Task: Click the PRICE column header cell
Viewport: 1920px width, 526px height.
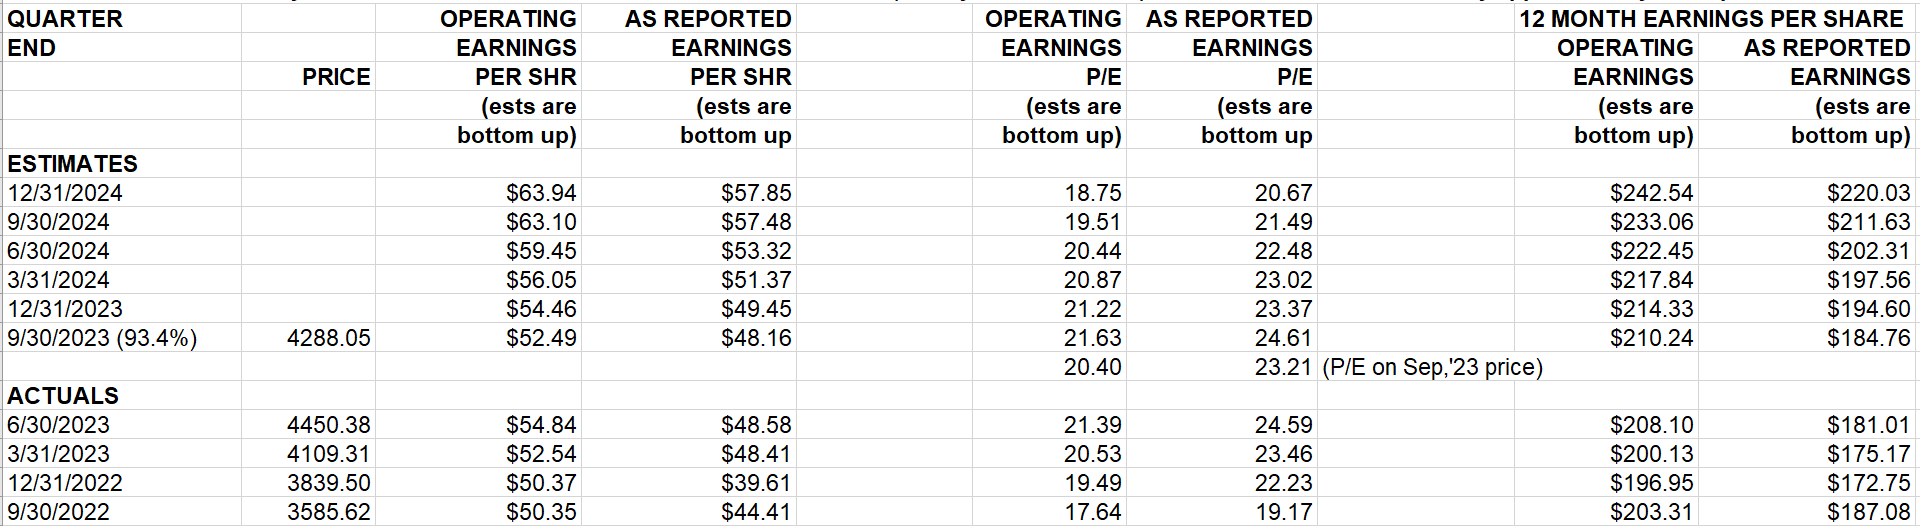Action: (336, 77)
